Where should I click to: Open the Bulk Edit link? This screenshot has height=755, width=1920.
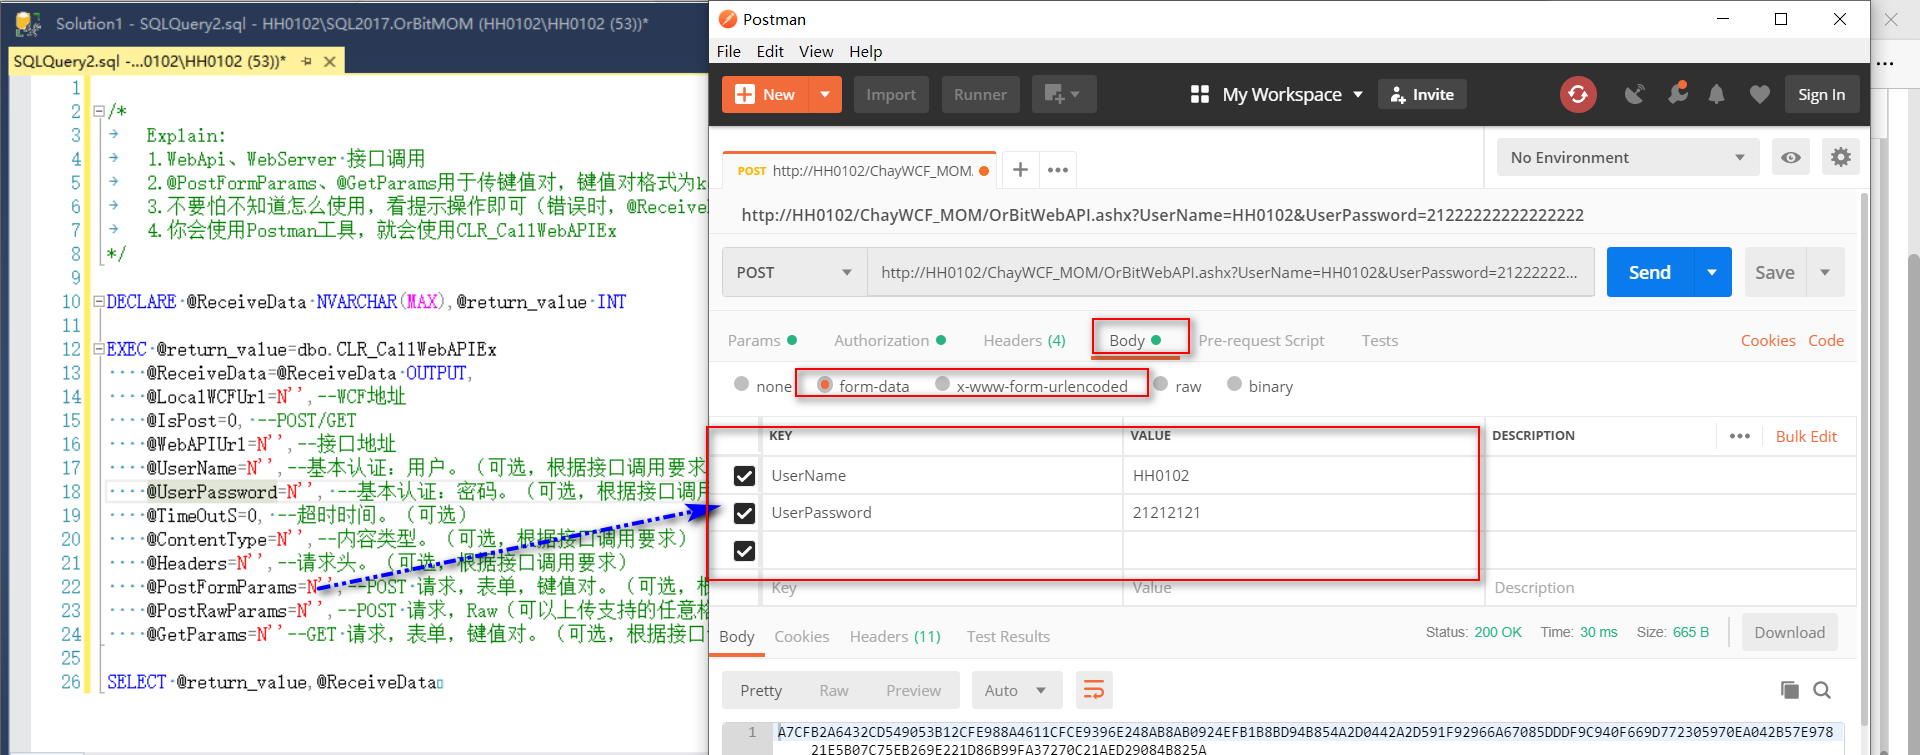[x=1806, y=436]
